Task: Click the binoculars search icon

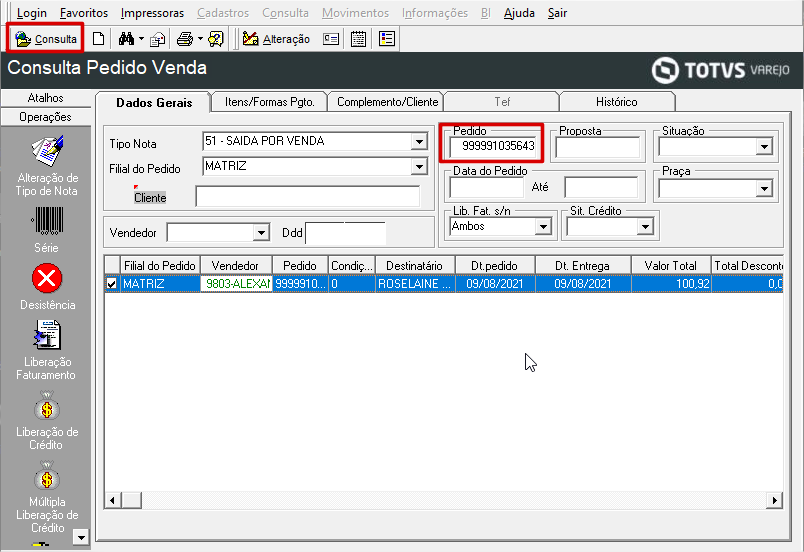Action: [x=126, y=39]
